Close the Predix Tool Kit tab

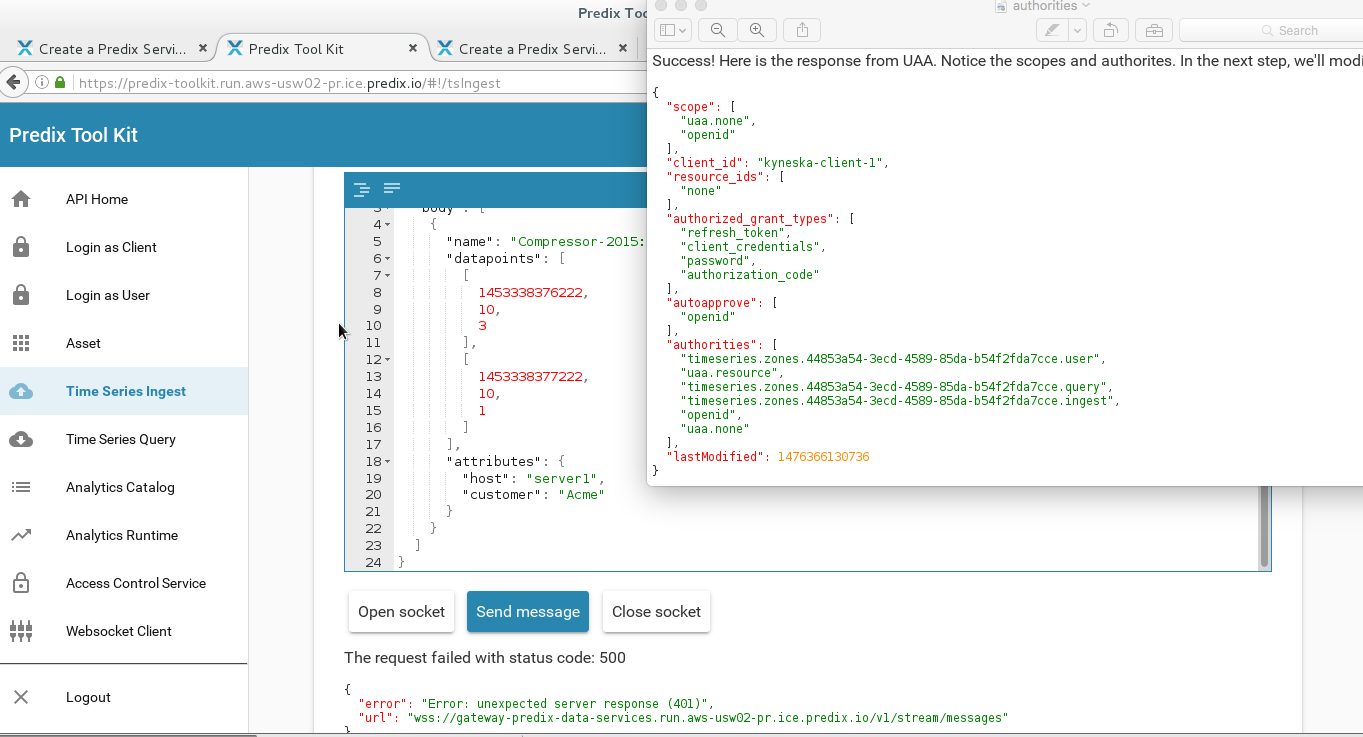click(x=414, y=48)
